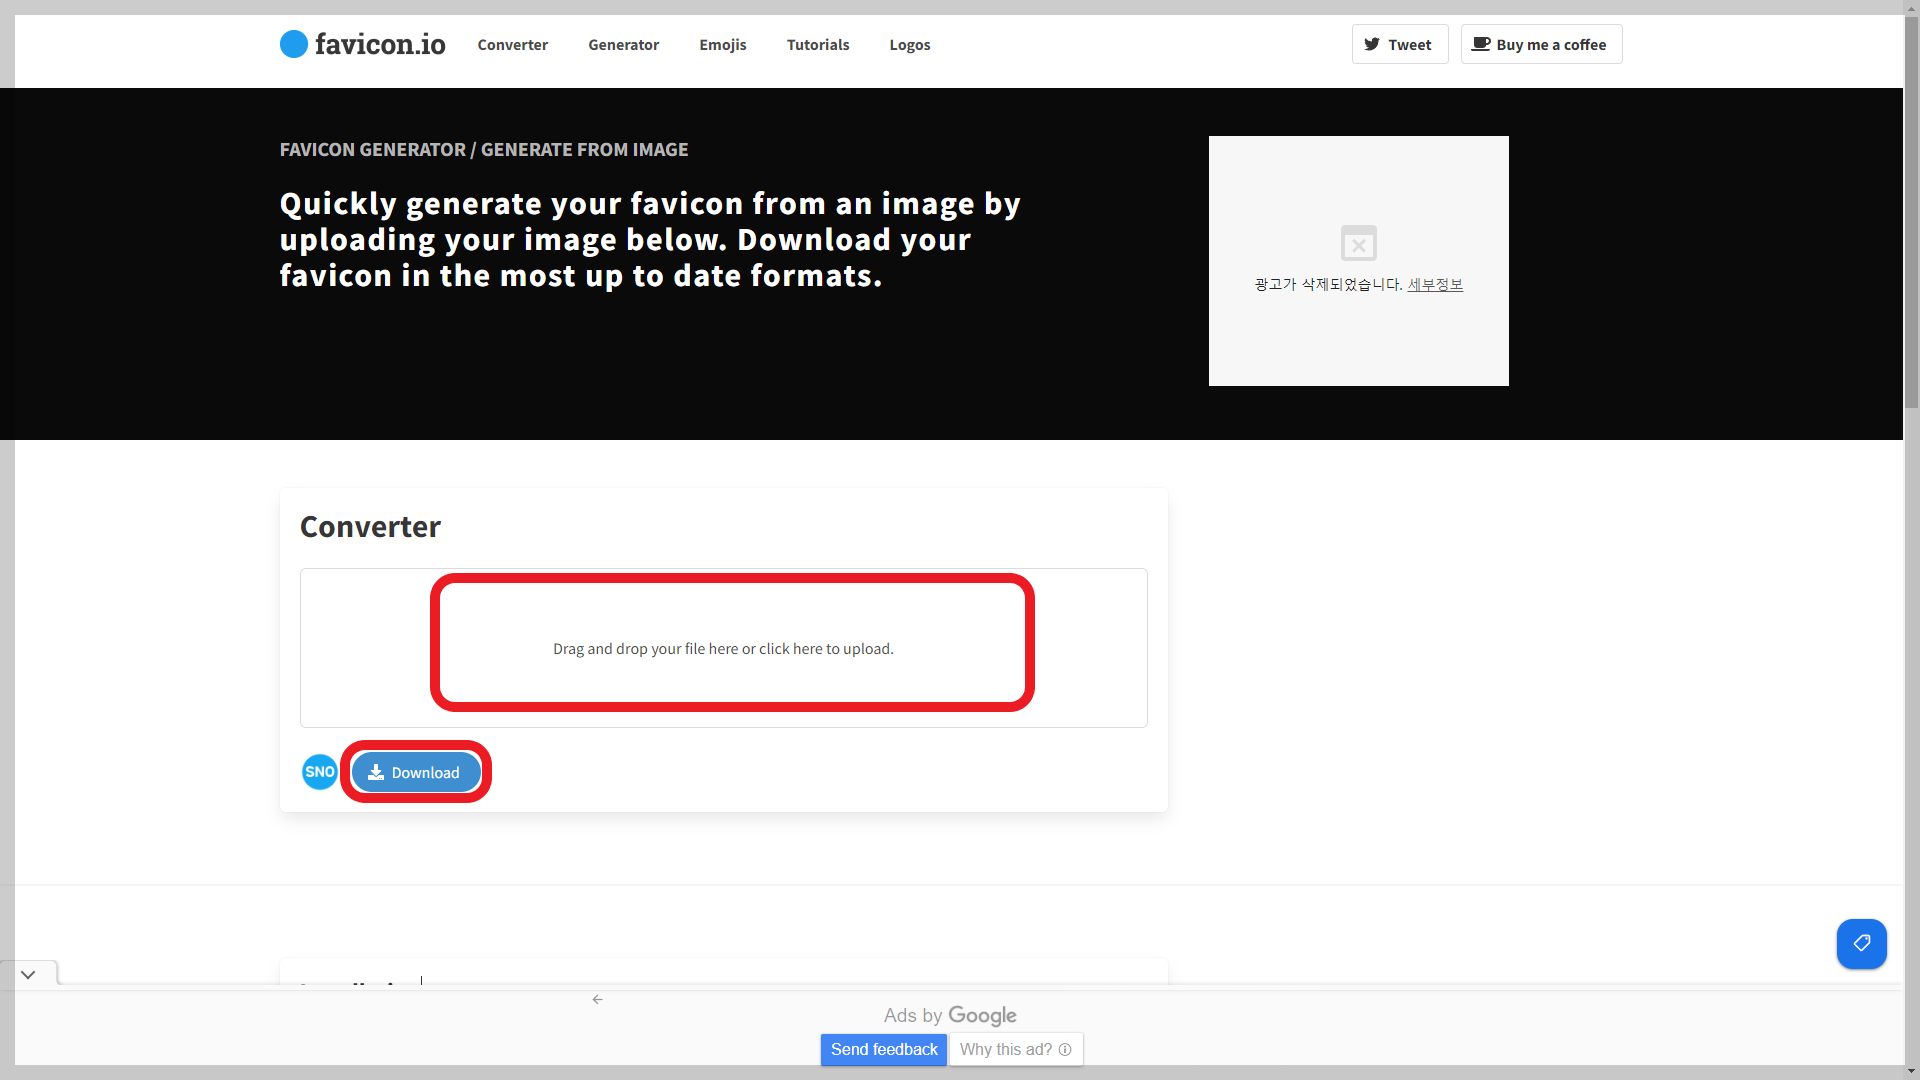Click the Why this ad? button

coord(1005,1049)
